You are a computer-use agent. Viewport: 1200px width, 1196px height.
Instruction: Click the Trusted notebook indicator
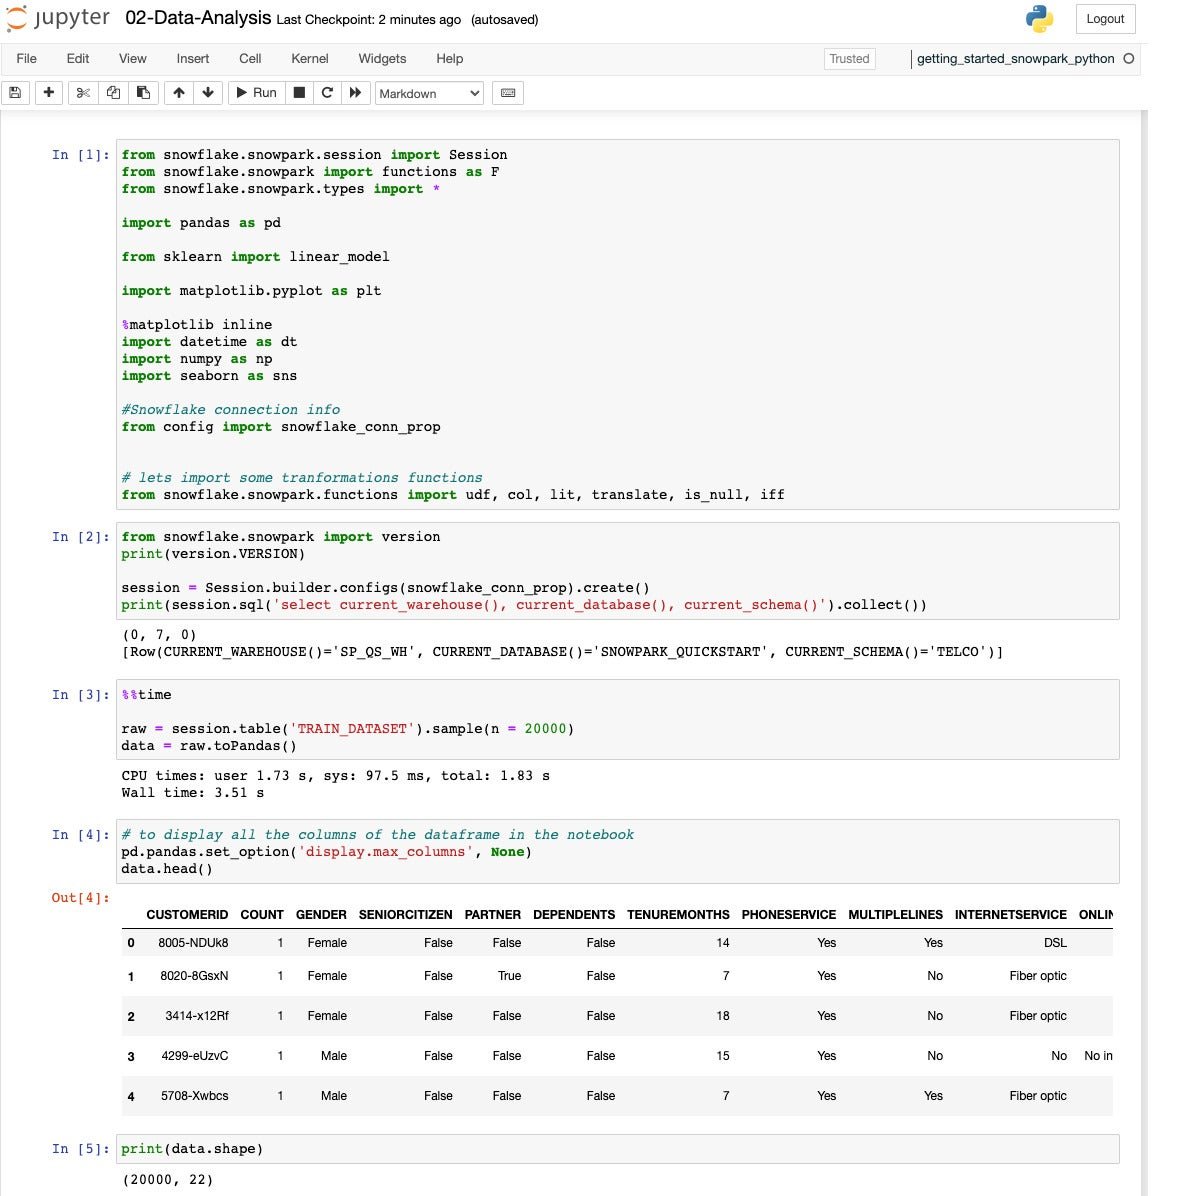(849, 59)
